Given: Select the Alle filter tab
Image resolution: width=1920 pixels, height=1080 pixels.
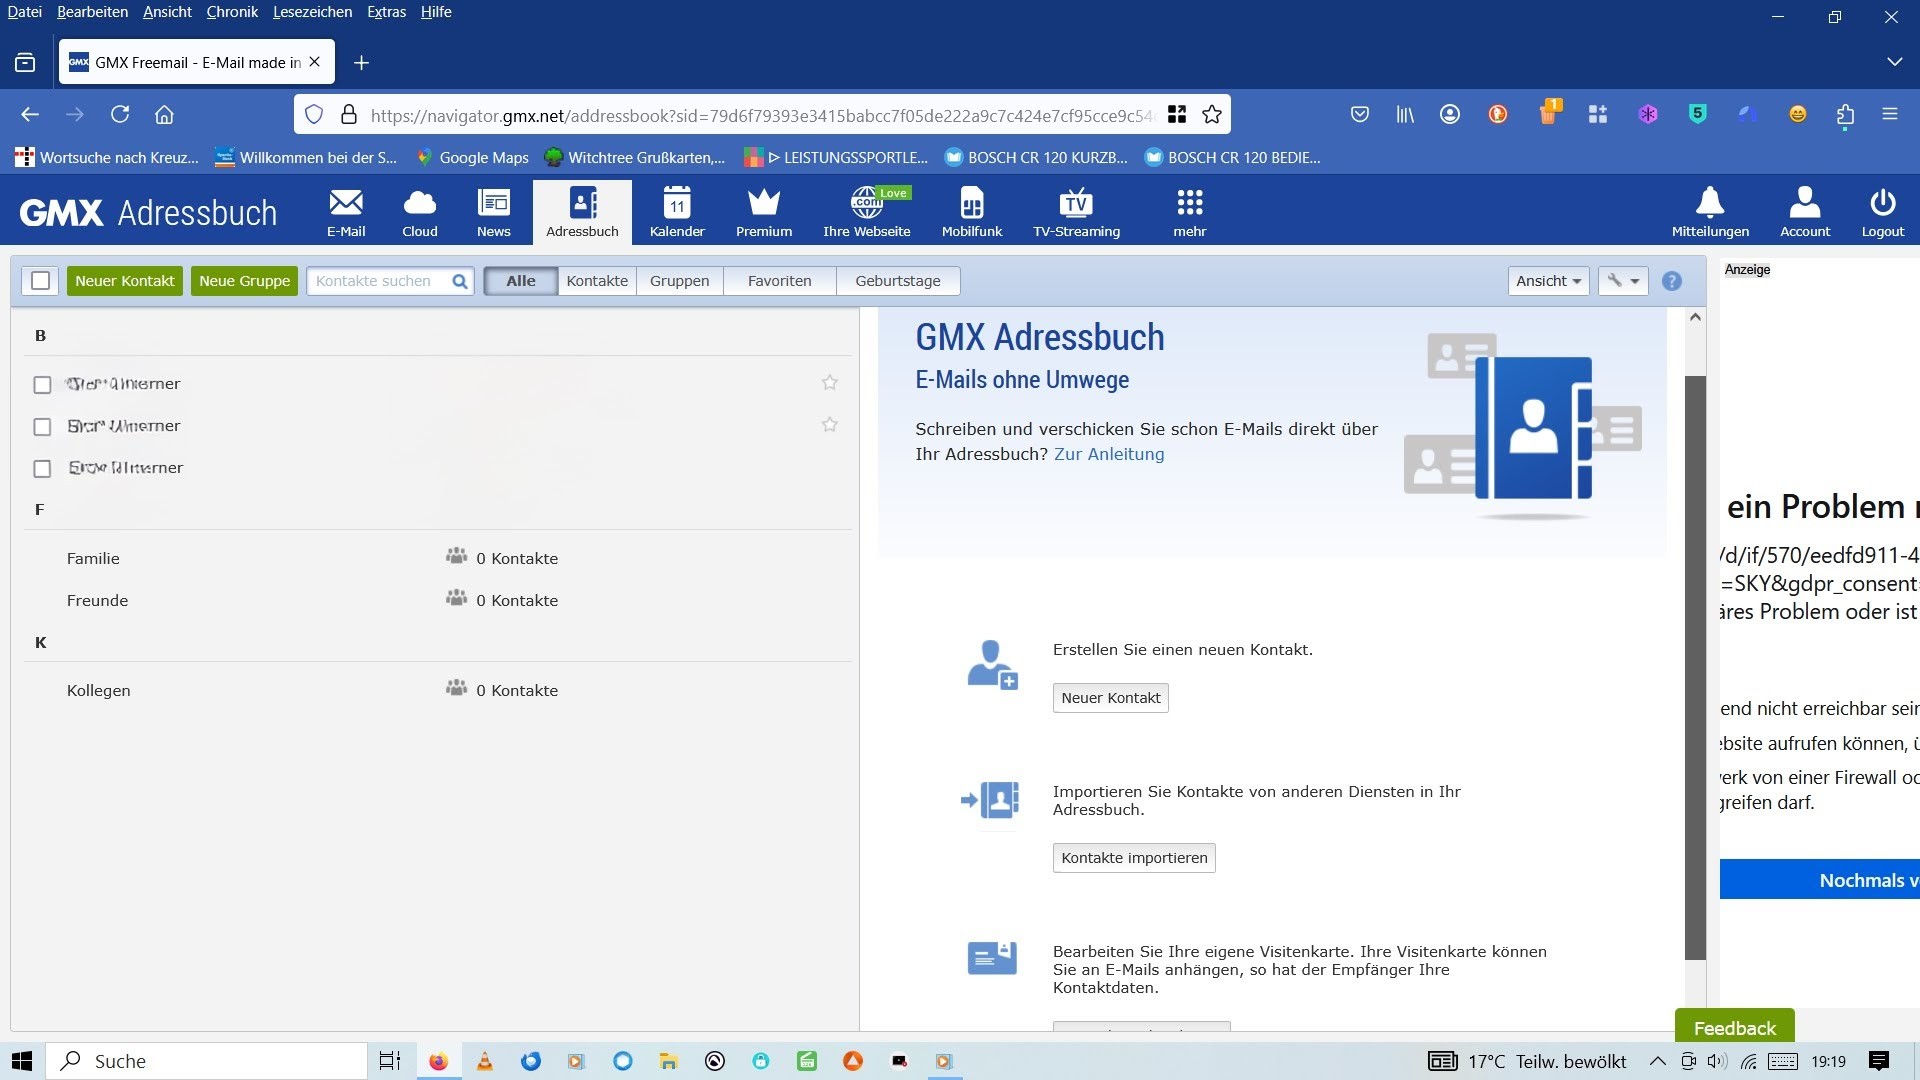Looking at the screenshot, I should 520,281.
